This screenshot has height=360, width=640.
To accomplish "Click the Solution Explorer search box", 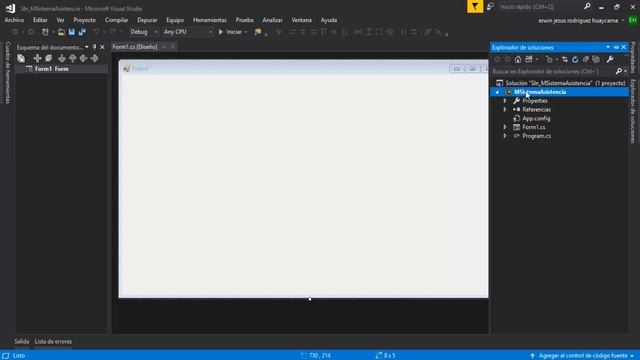I will pos(553,71).
